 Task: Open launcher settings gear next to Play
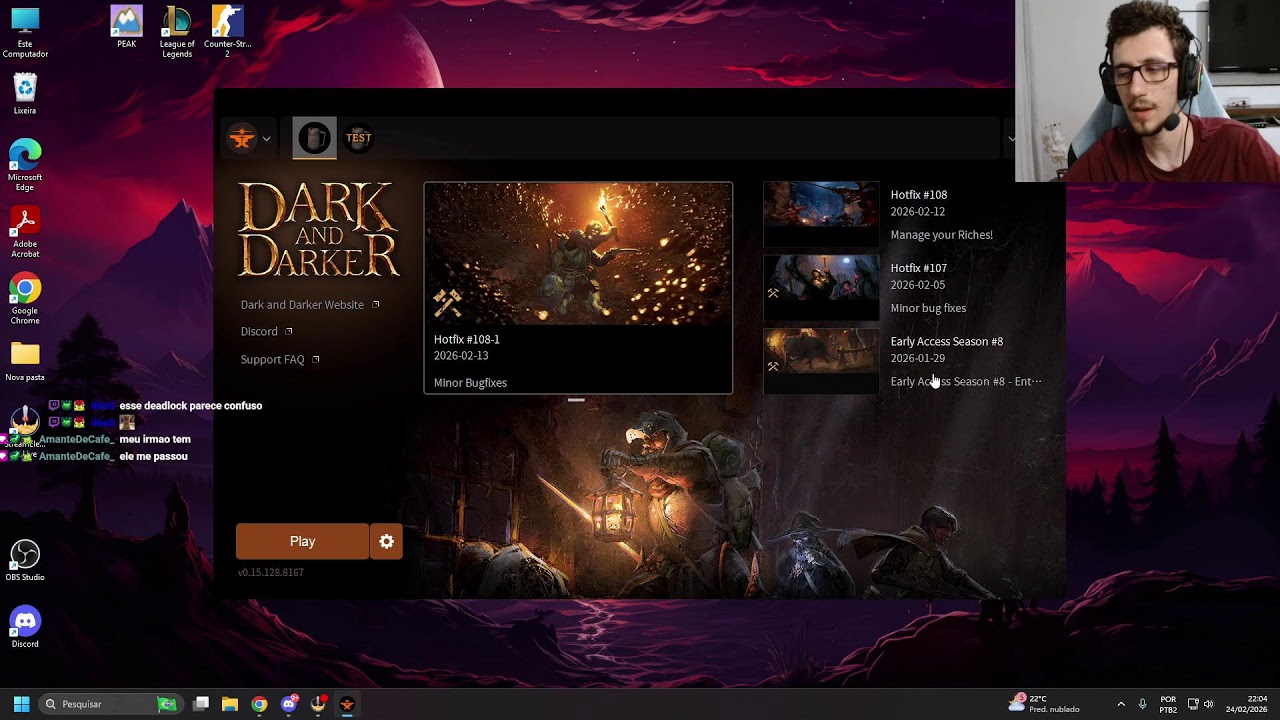pos(386,541)
